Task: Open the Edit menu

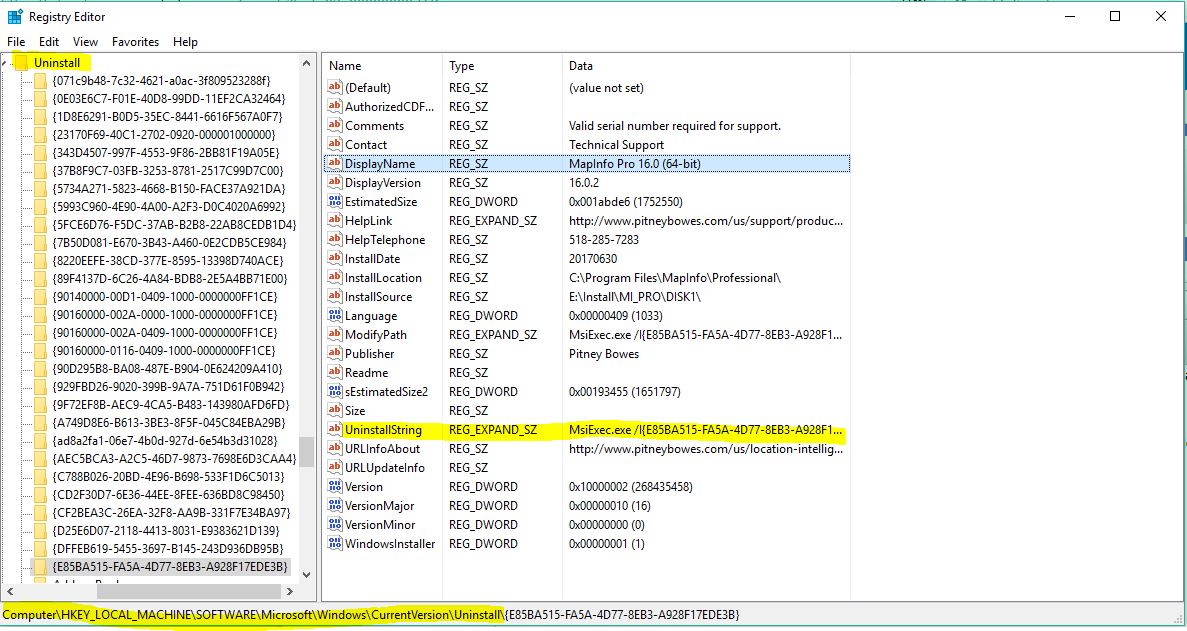Action: pos(47,42)
